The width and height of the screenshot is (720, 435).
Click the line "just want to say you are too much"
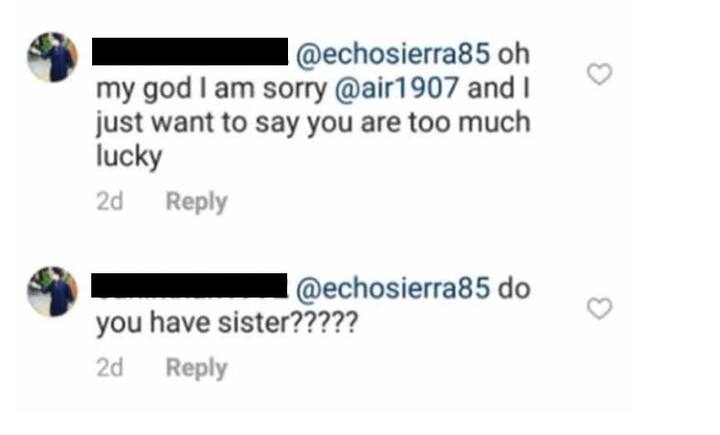pos(312,124)
